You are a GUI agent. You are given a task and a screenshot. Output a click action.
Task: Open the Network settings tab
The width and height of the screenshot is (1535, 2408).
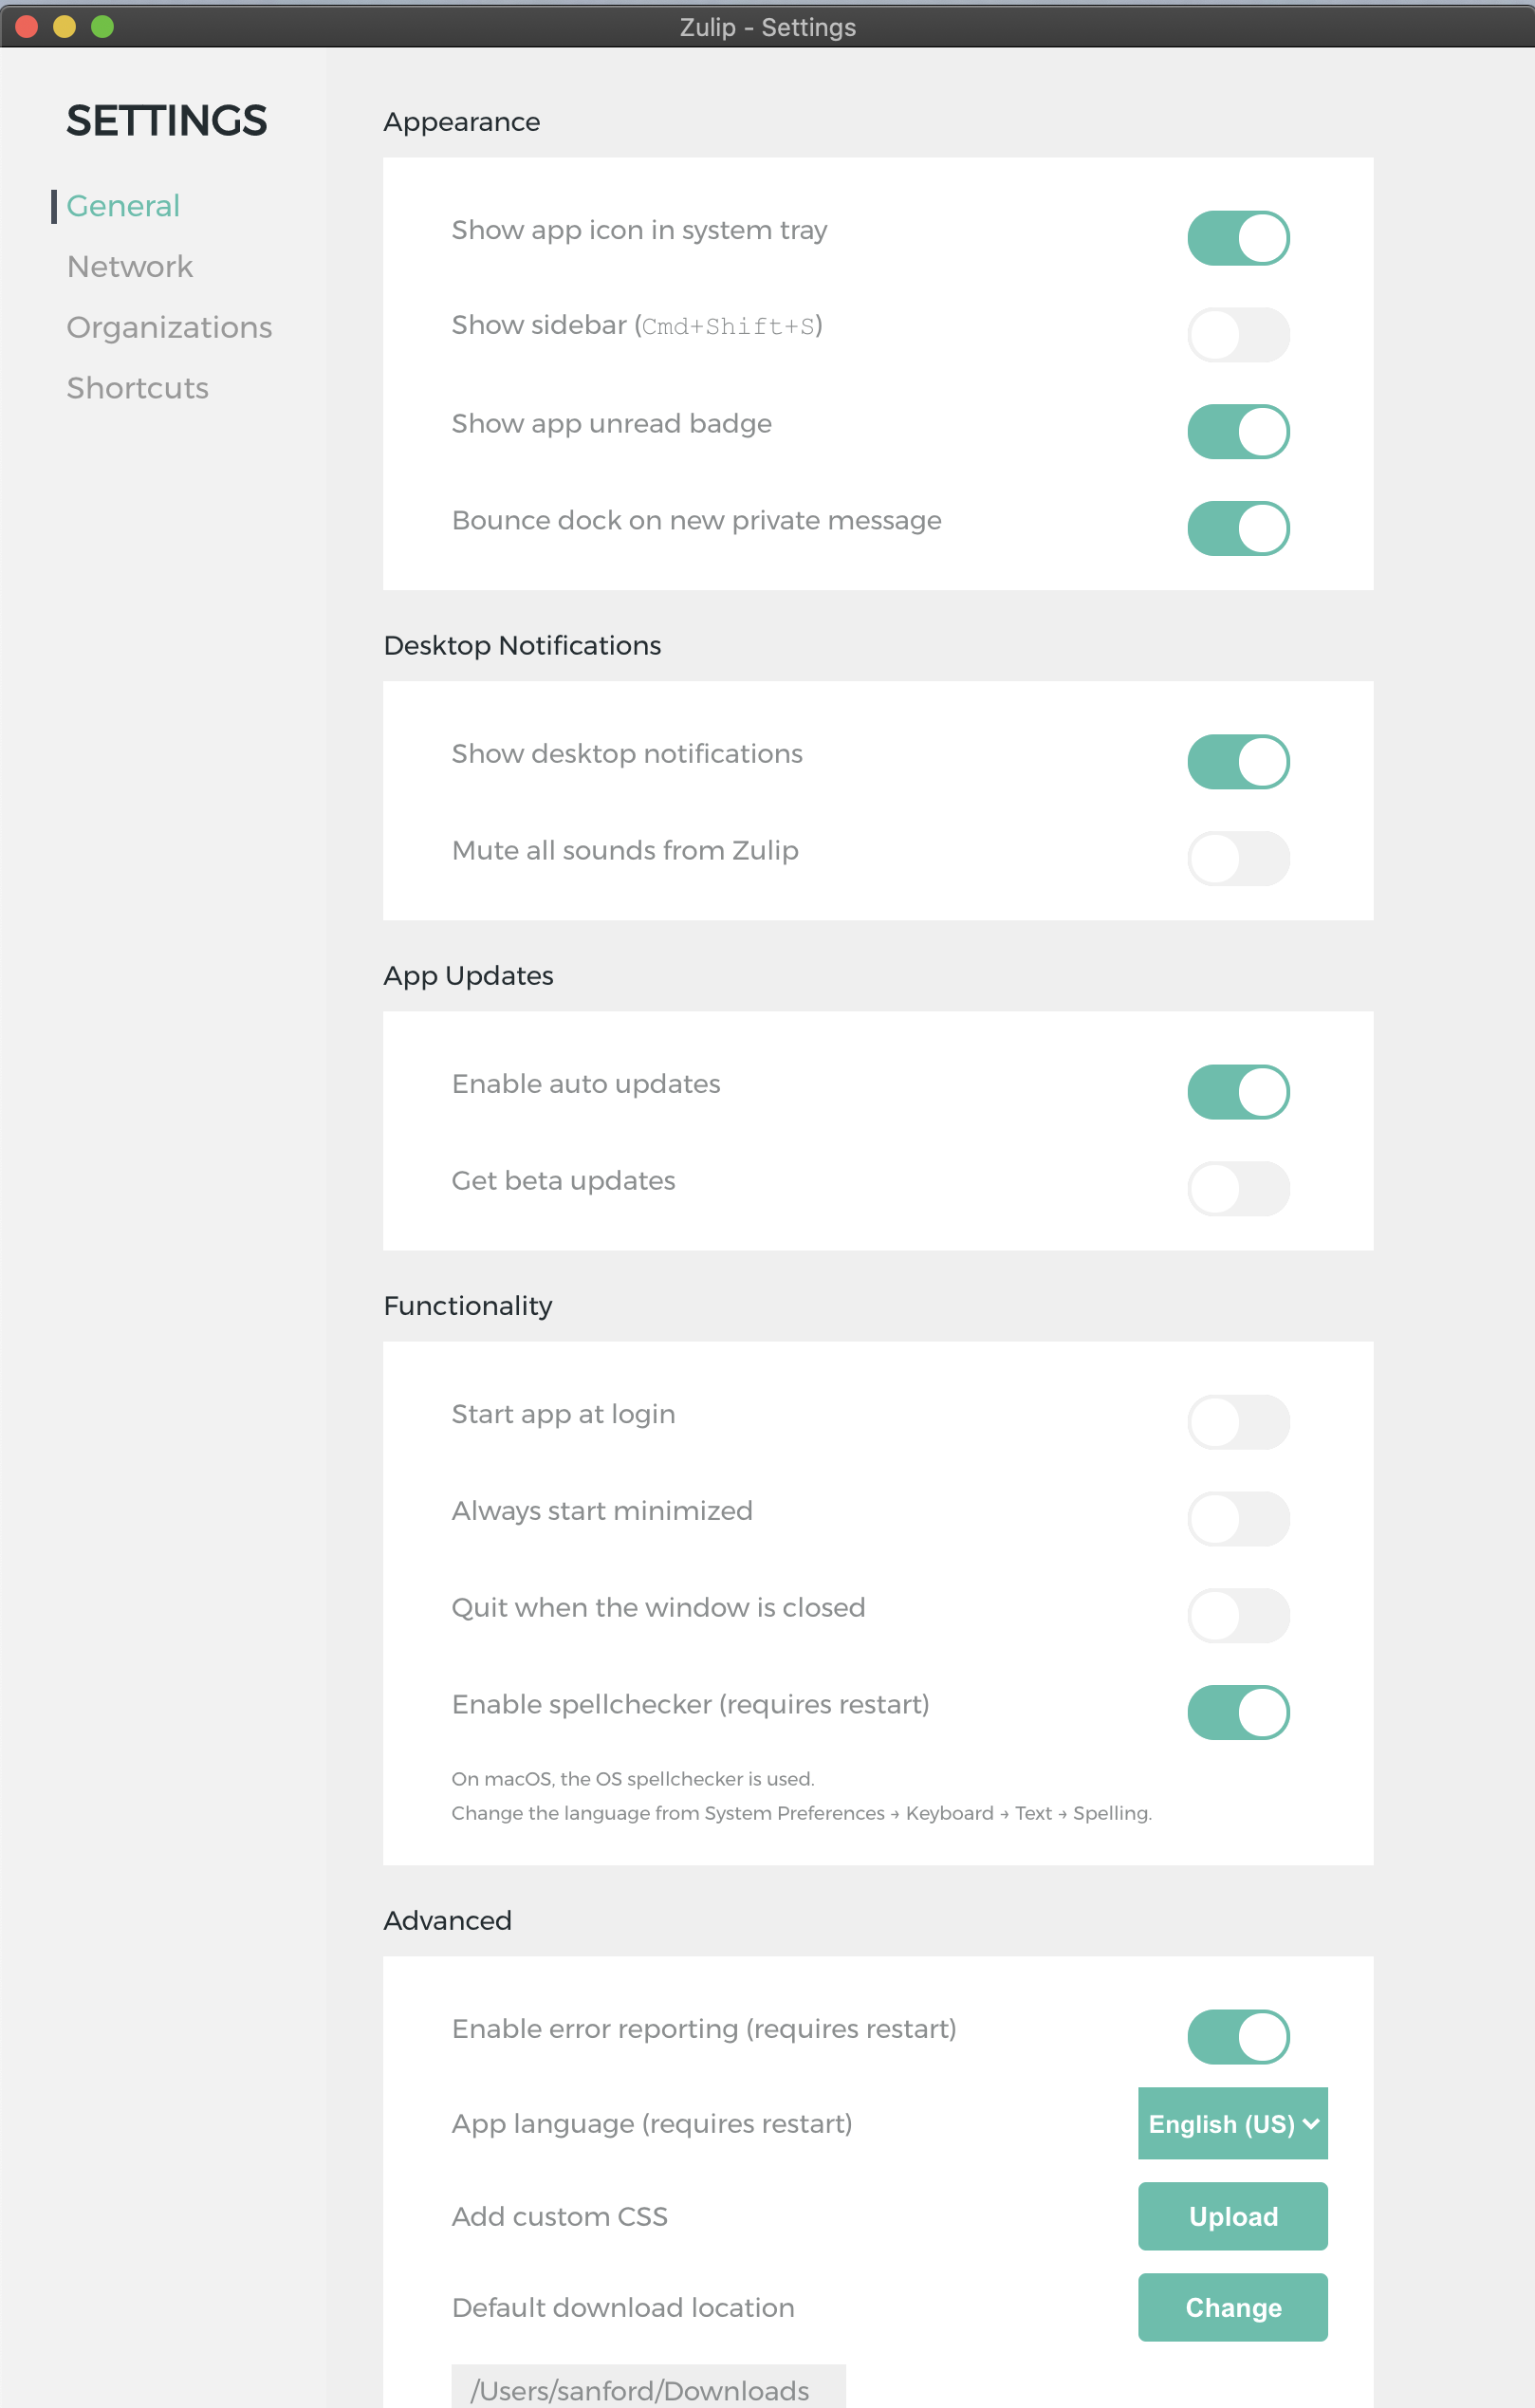pyautogui.click(x=130, y=267)
